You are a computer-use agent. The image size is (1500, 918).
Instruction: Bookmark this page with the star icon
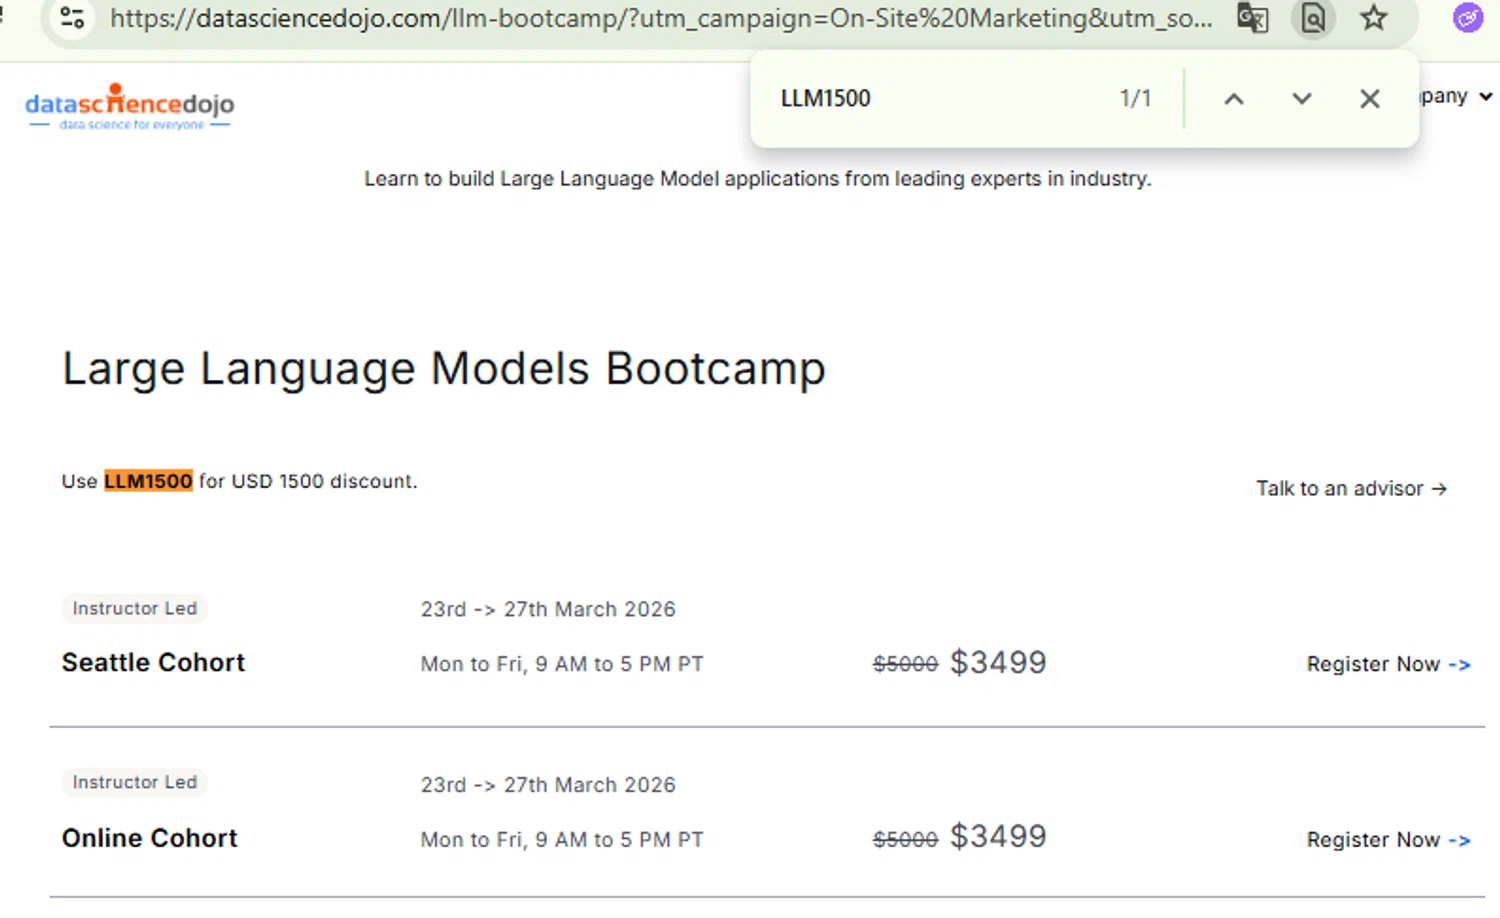[x=1374, y=18]
